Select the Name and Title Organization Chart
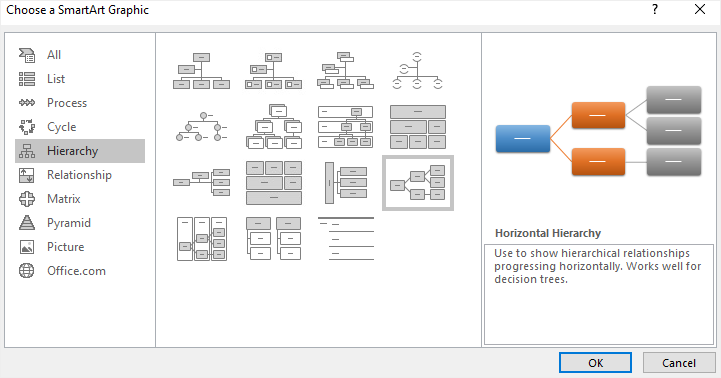The image size is (721, 378). [345, 71]
